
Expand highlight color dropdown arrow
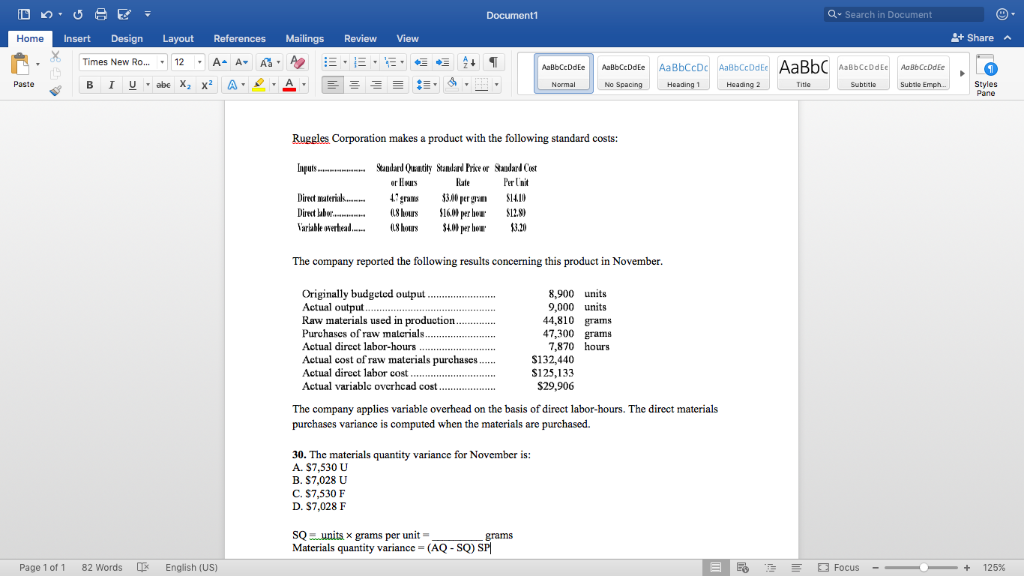[x=274, y=85]
